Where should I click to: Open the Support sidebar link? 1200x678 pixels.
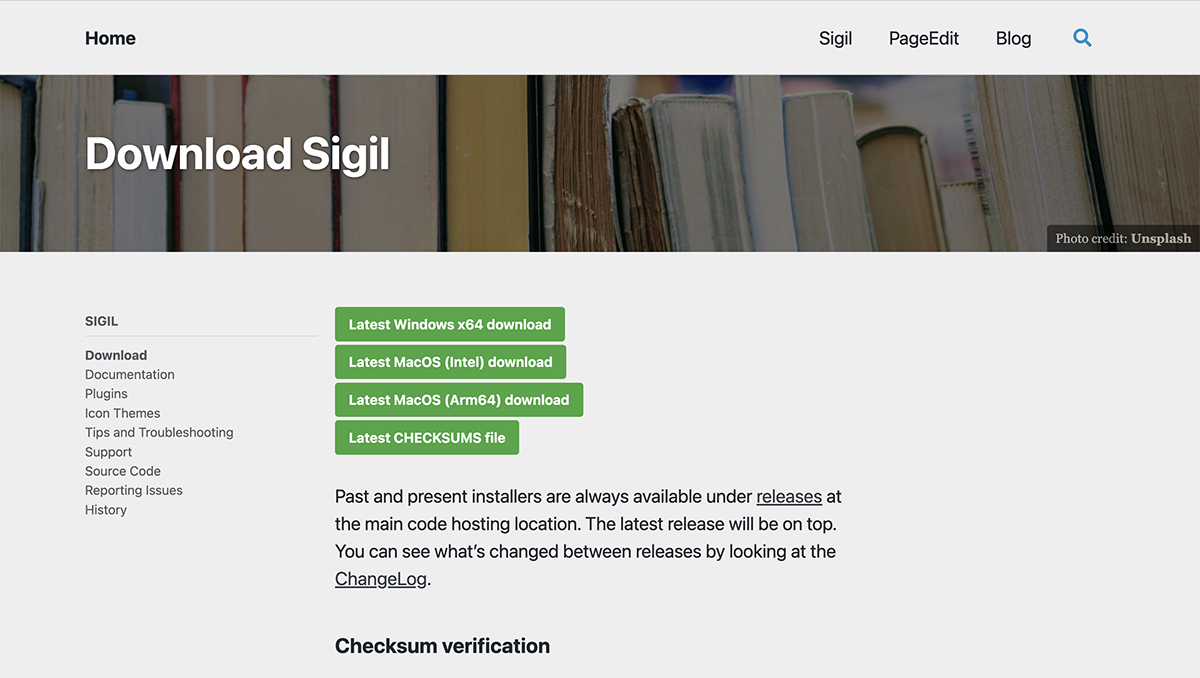click(108, 452)
